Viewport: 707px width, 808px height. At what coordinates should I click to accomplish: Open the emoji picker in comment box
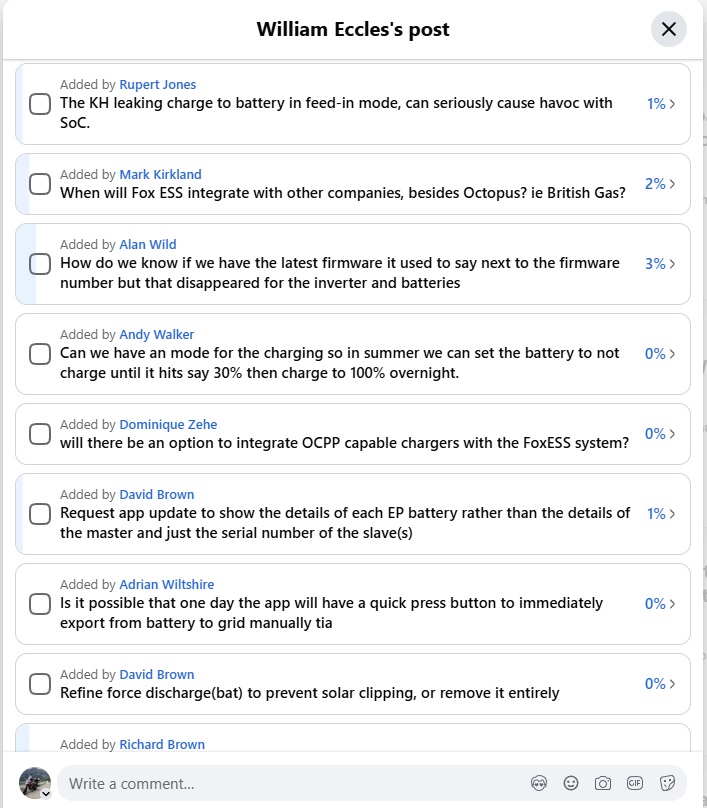pyautogui.click(x=570, y=783)
